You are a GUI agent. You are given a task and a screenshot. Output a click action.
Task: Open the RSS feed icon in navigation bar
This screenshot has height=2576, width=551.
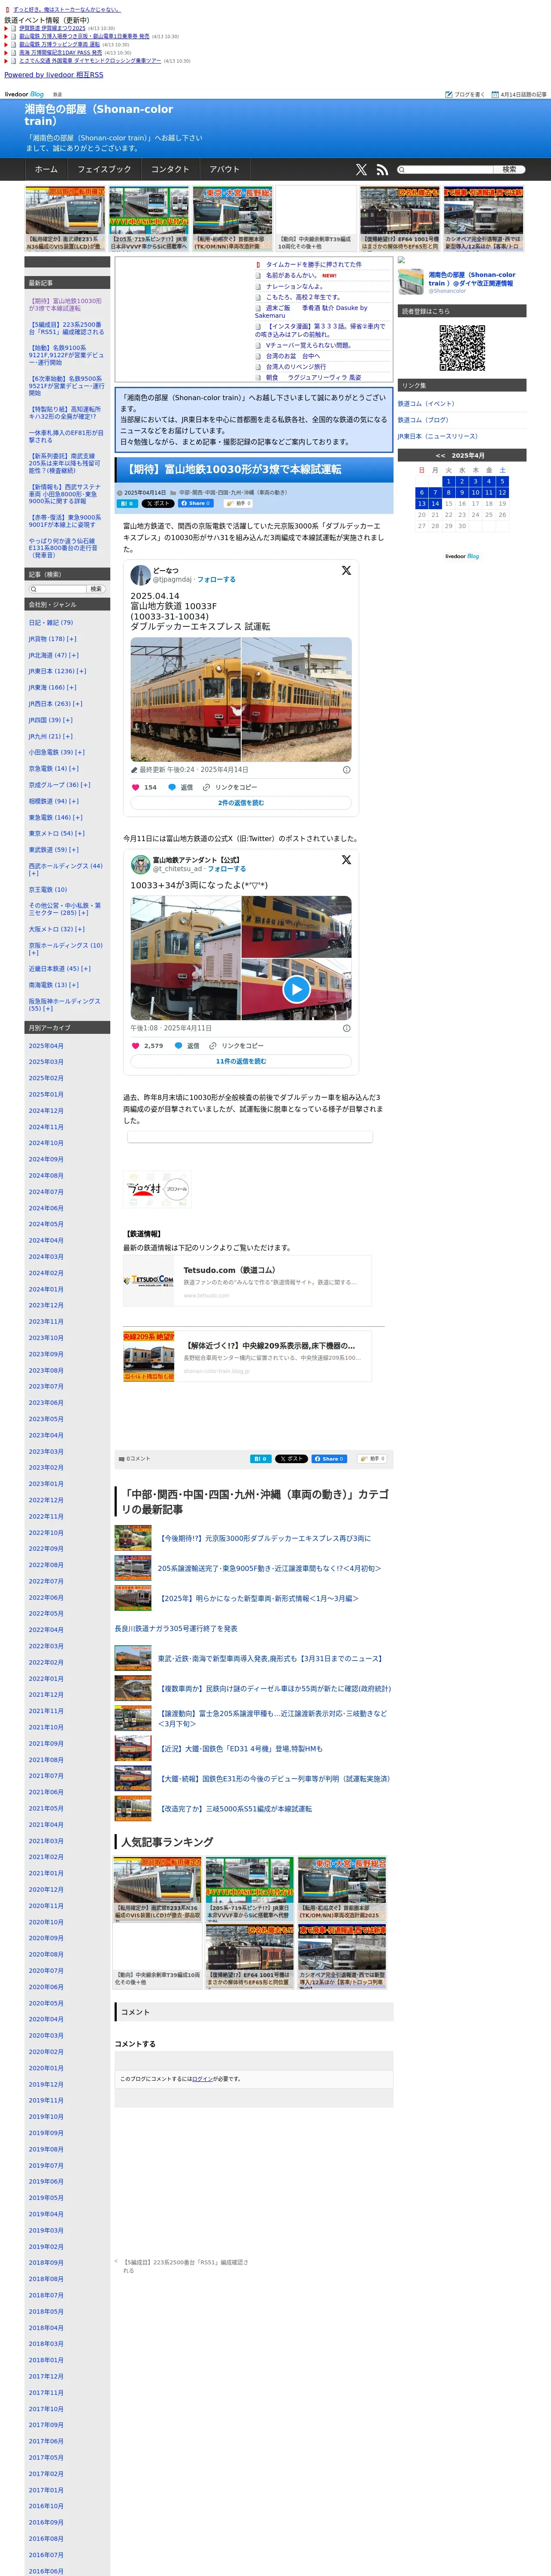382,170
